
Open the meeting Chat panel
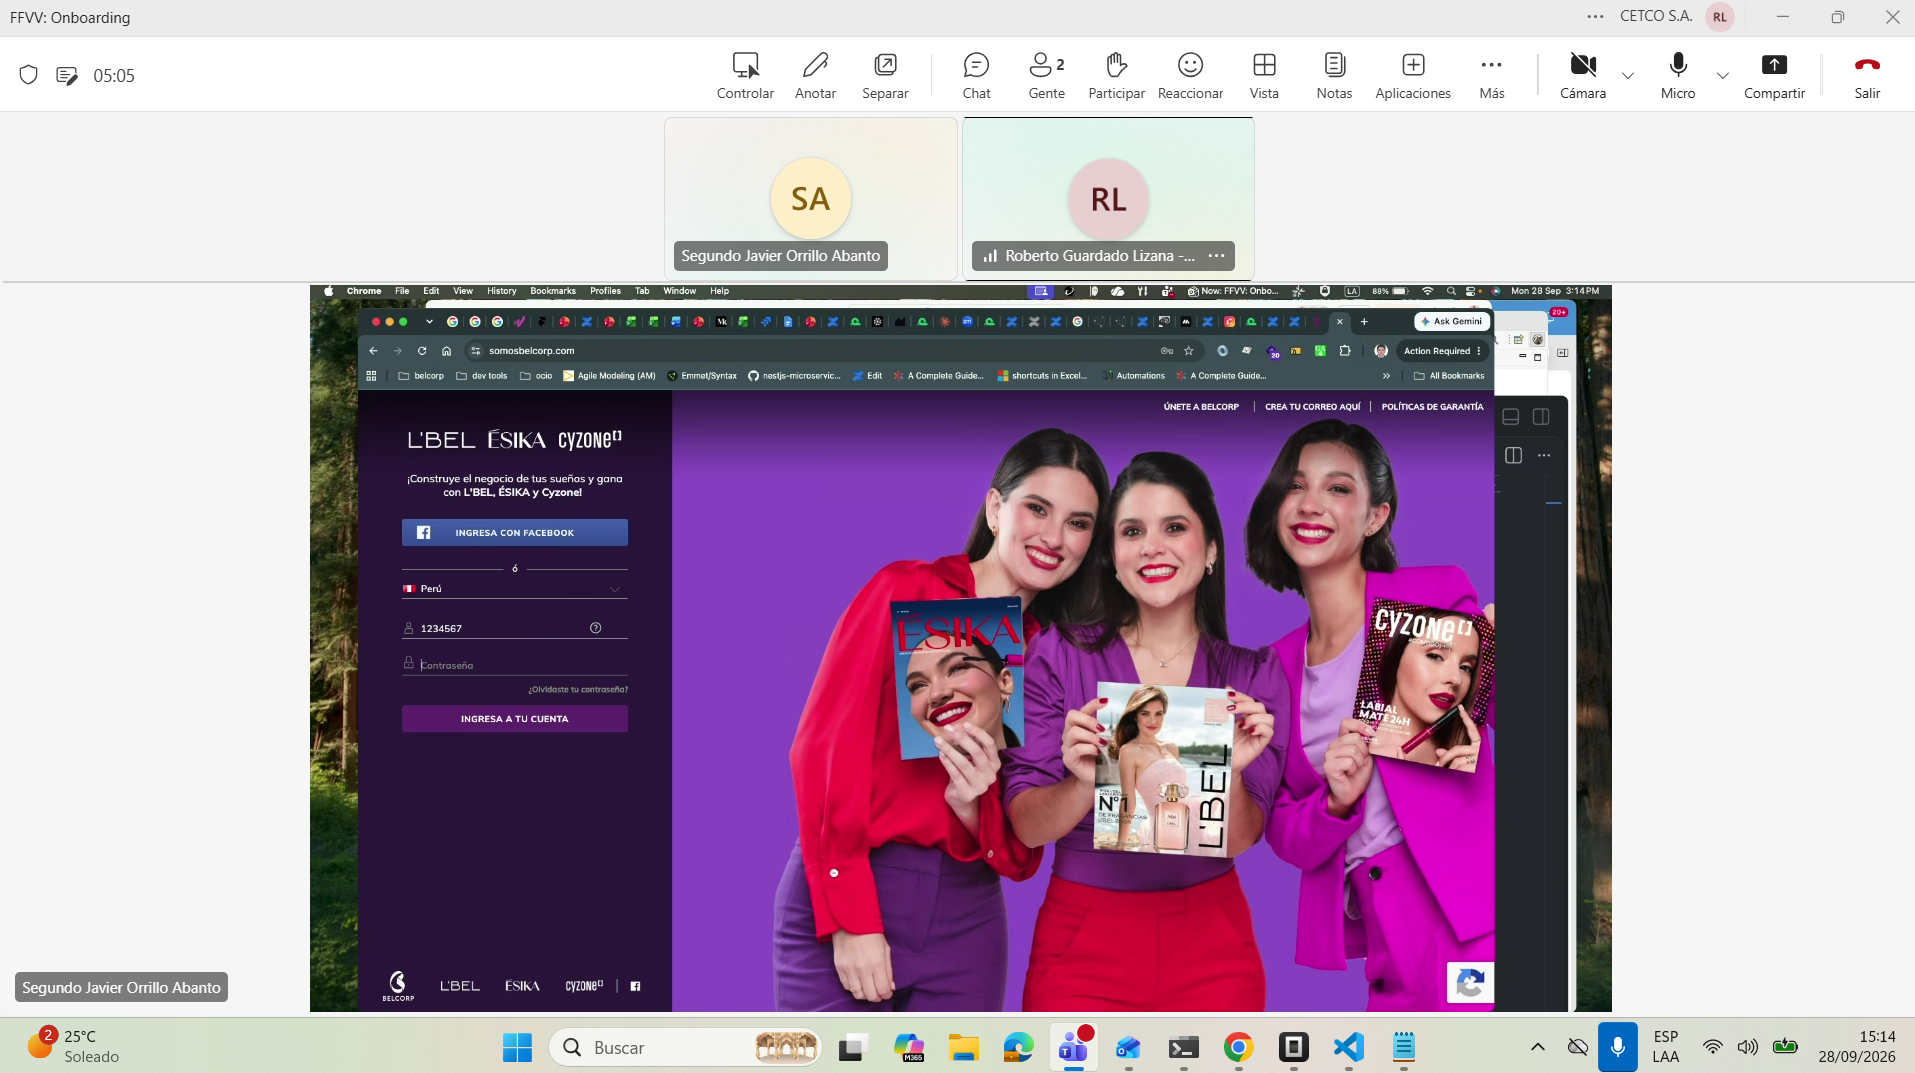[976, 76]
